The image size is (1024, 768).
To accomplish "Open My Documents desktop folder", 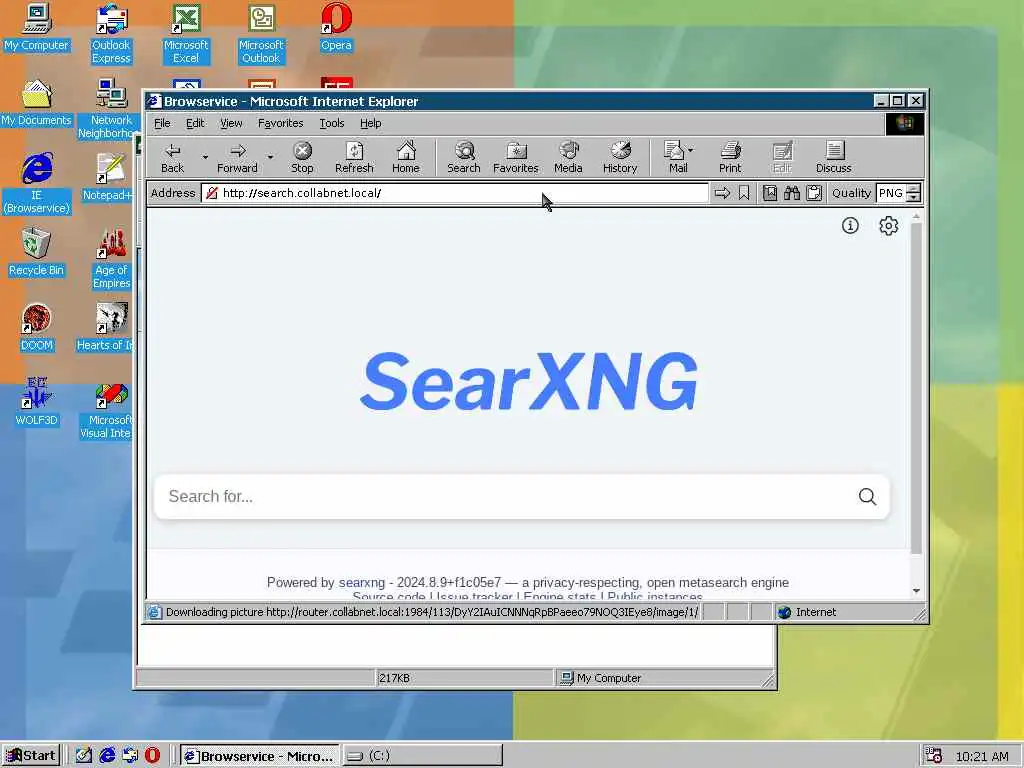I will tap(36, 102).
